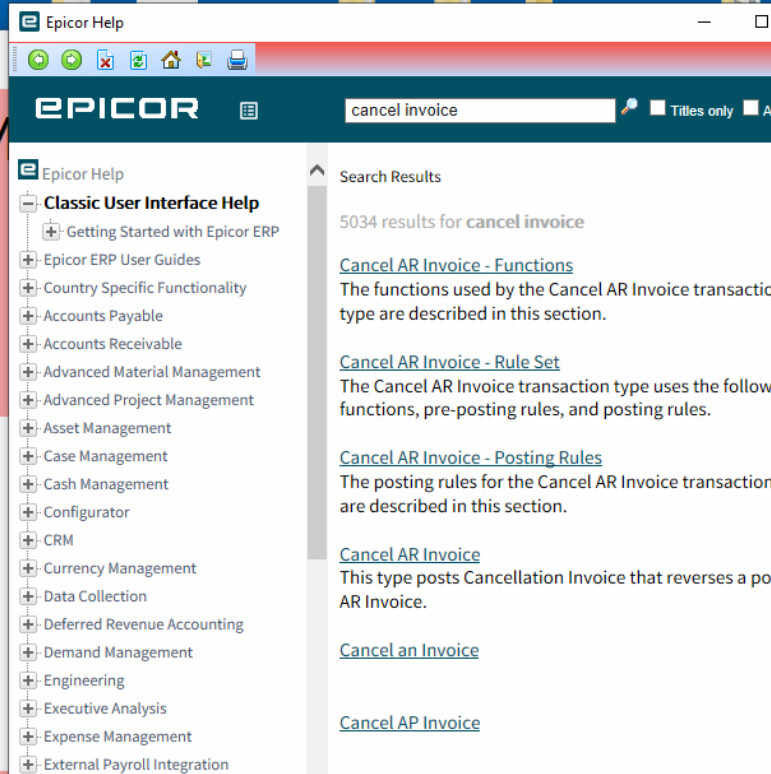Expand the Currency Management plus box
Image resolution: width=771 pixels, height=774 pixels.
[28, 568]
